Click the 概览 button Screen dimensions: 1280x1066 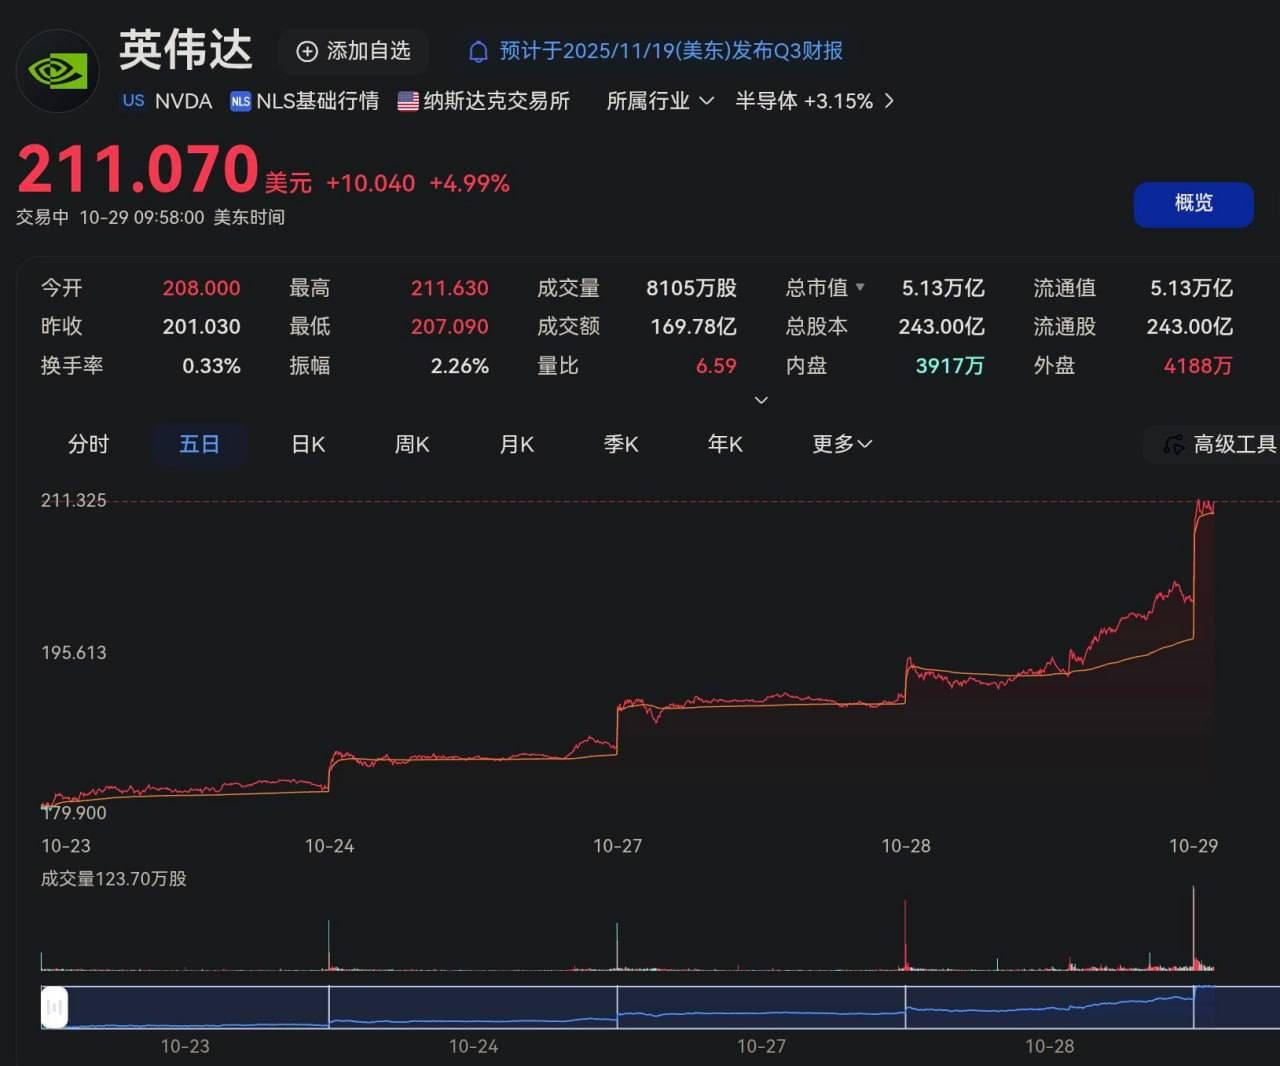click(1193, 204)
